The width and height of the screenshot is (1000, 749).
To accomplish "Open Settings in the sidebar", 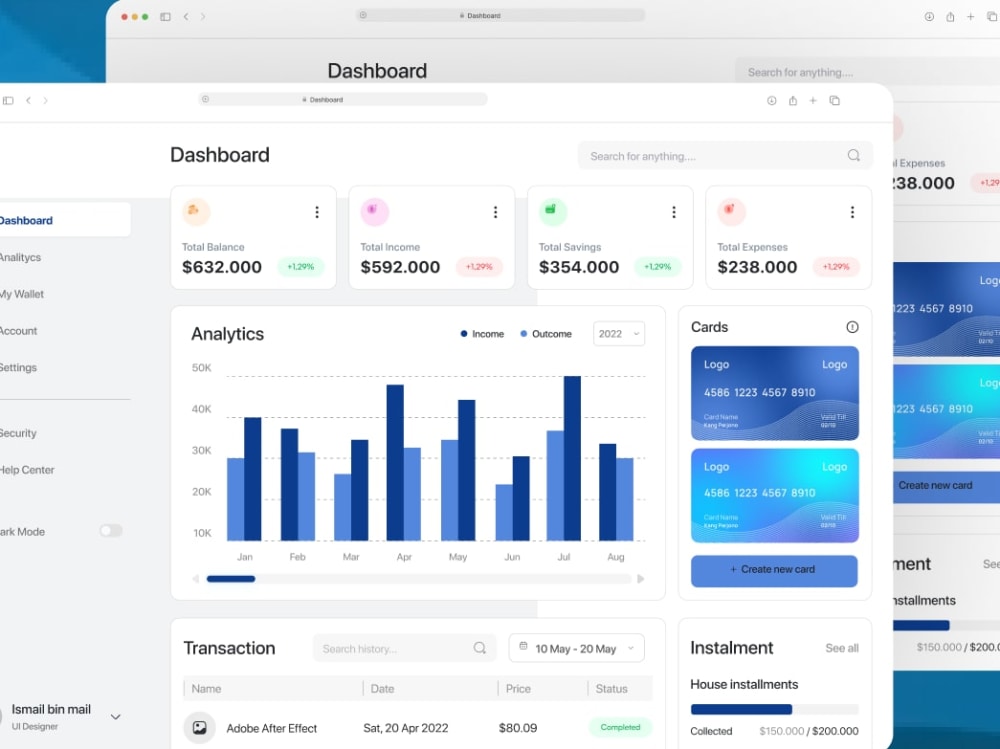I will pyautogui.click(x=18, y=367).
